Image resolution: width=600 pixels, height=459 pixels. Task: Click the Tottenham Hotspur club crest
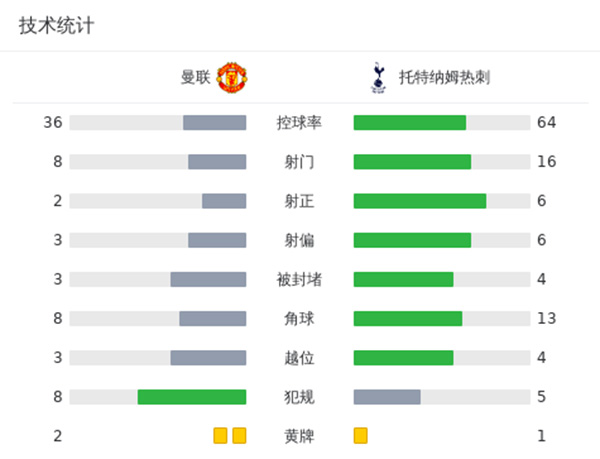(377, 77)
